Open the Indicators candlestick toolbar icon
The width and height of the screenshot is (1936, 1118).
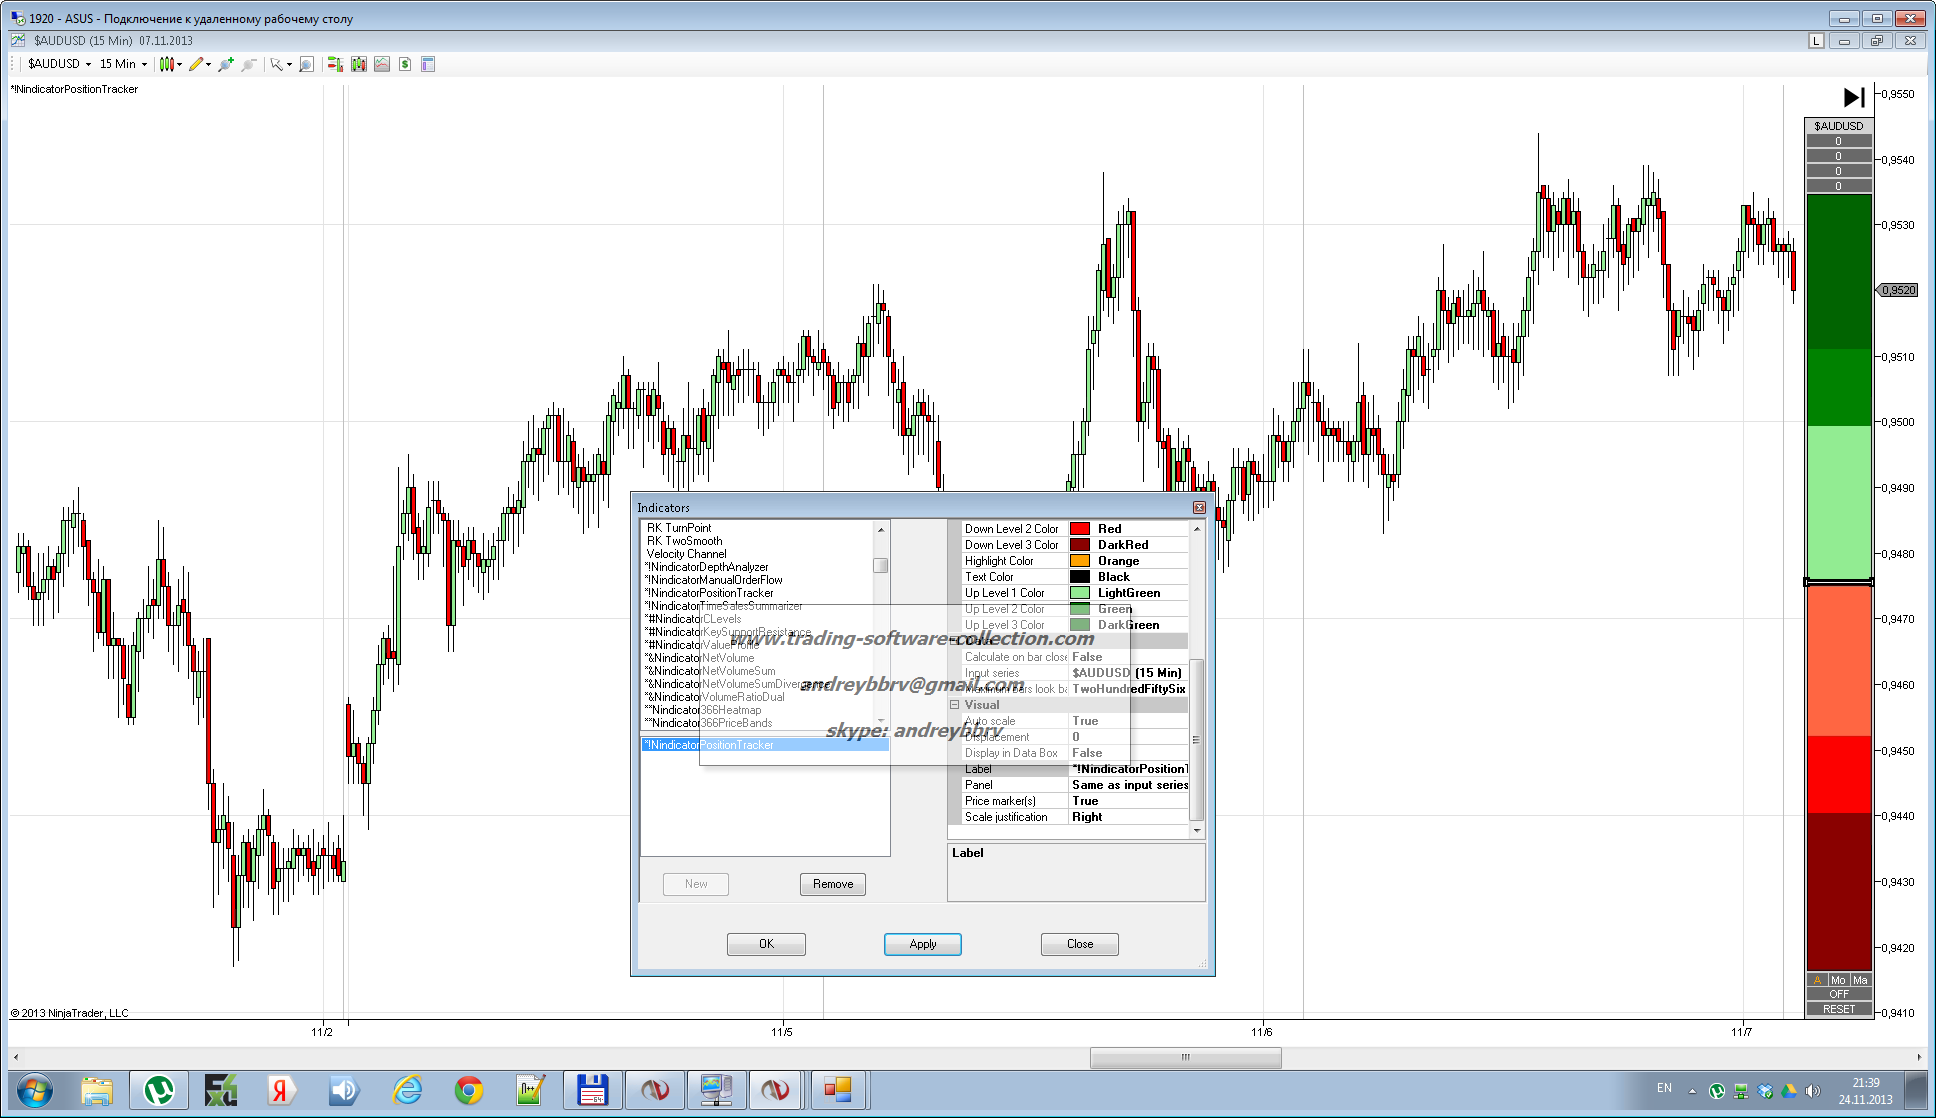[358, 64]
